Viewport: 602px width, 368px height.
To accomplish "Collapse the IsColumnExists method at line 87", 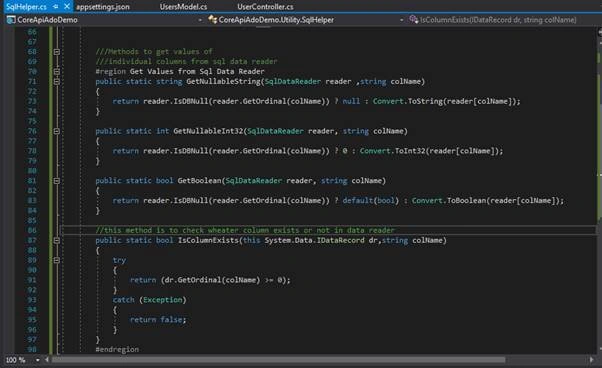I will (56, 240).
